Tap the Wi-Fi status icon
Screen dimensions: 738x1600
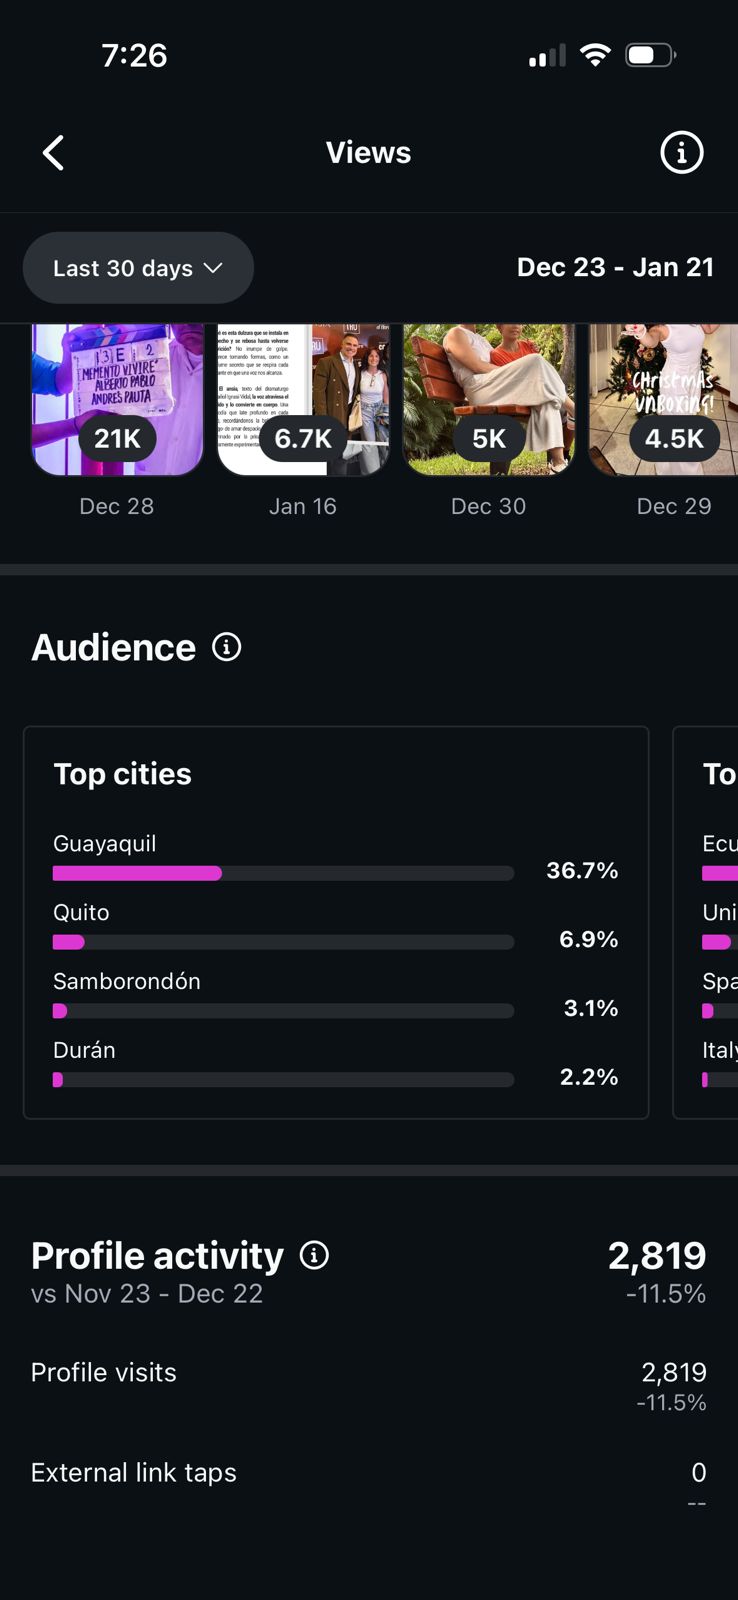pyautogui.click(x=595, y=55)
